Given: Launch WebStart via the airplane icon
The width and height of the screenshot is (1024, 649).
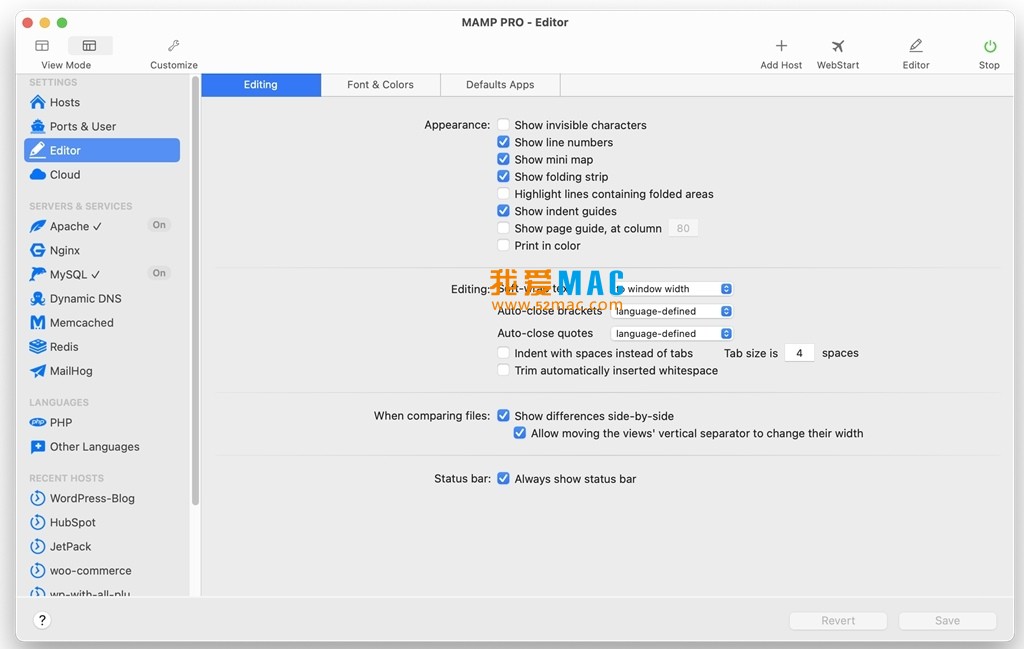Looking at the screenshot, I should tap(838, 46).
